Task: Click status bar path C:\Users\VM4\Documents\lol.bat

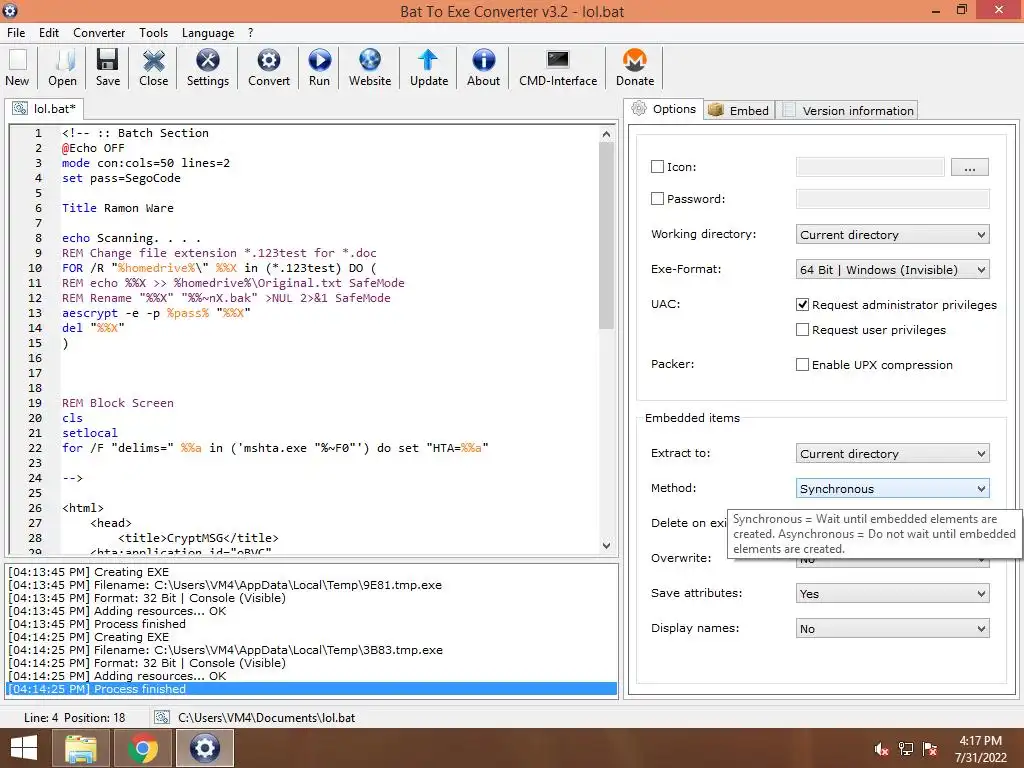Action: coord(266,717)
